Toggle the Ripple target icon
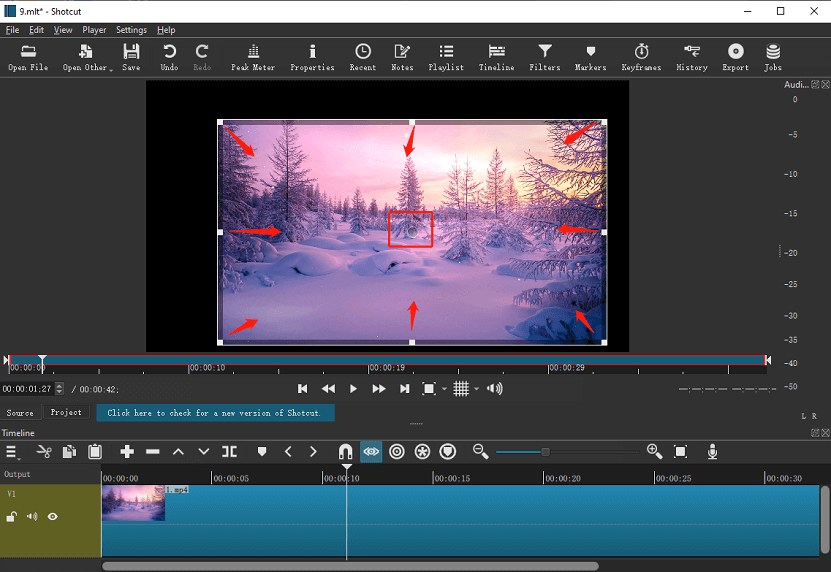The height and width of the screenshot is (572, 831). (397, 452)
